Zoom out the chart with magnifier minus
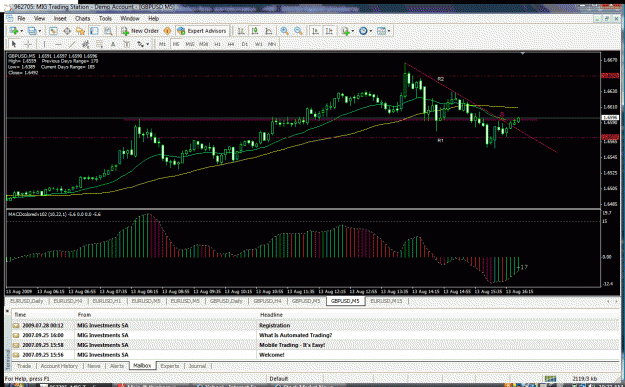Screen dimensions: 625x387 pos(298,31)
